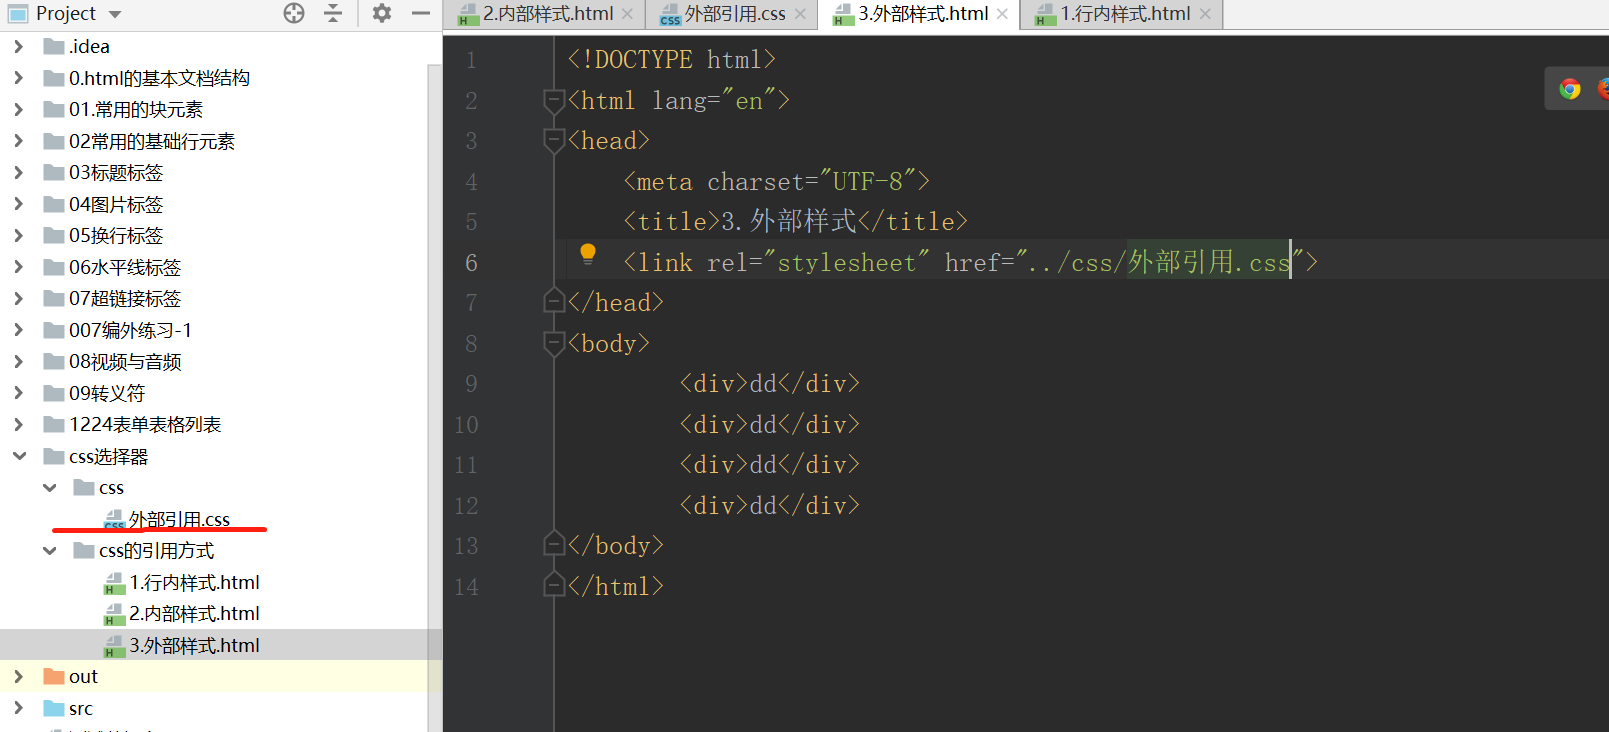The width and height of the screenshot is (1609, 732).
Task: Click the div dd code on line 12
Action: point(770,505)
